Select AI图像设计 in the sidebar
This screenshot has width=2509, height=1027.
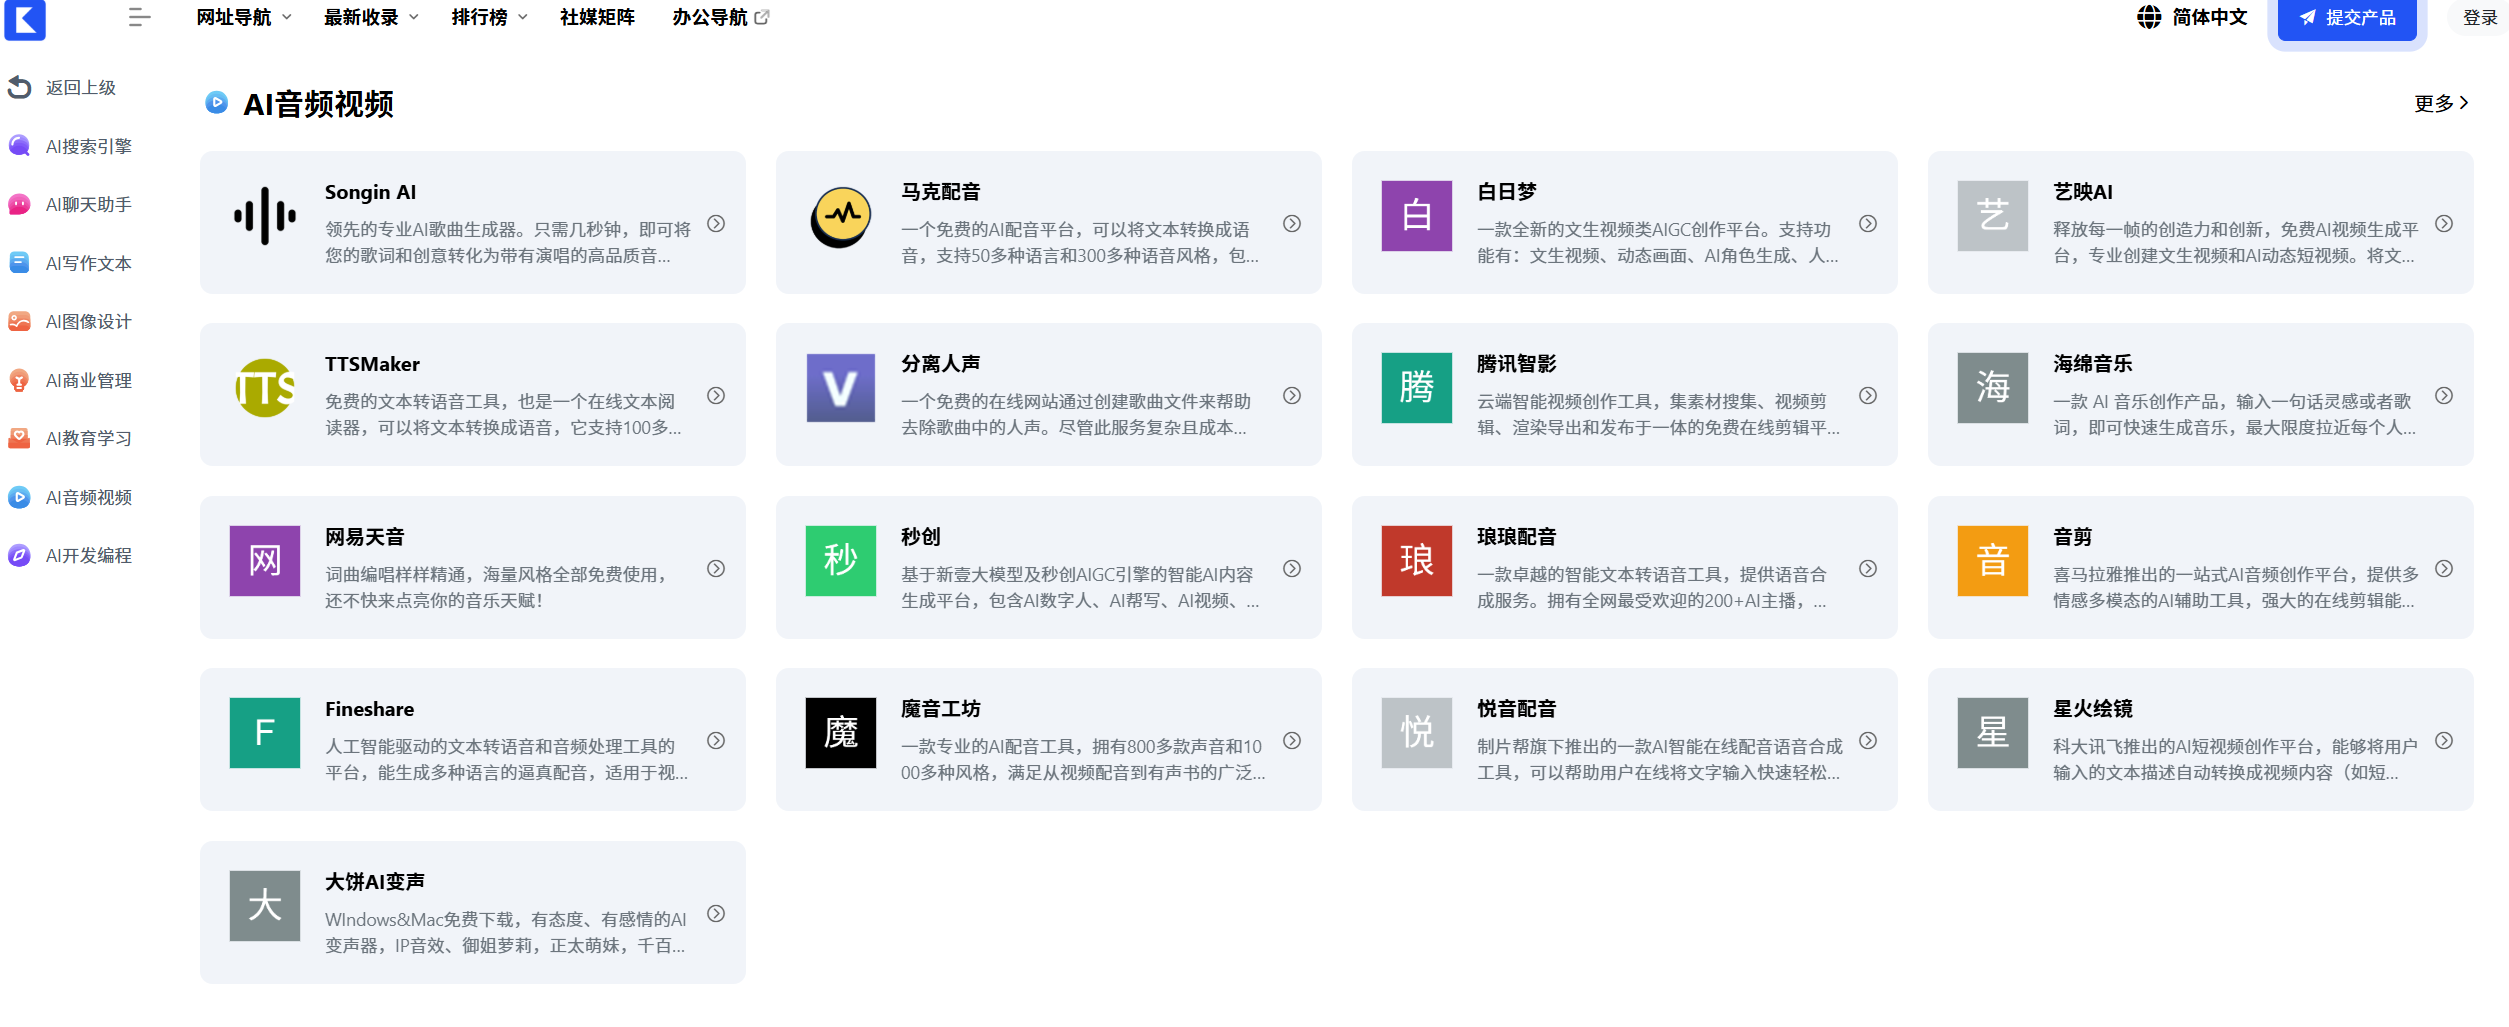tap(70, 322)
